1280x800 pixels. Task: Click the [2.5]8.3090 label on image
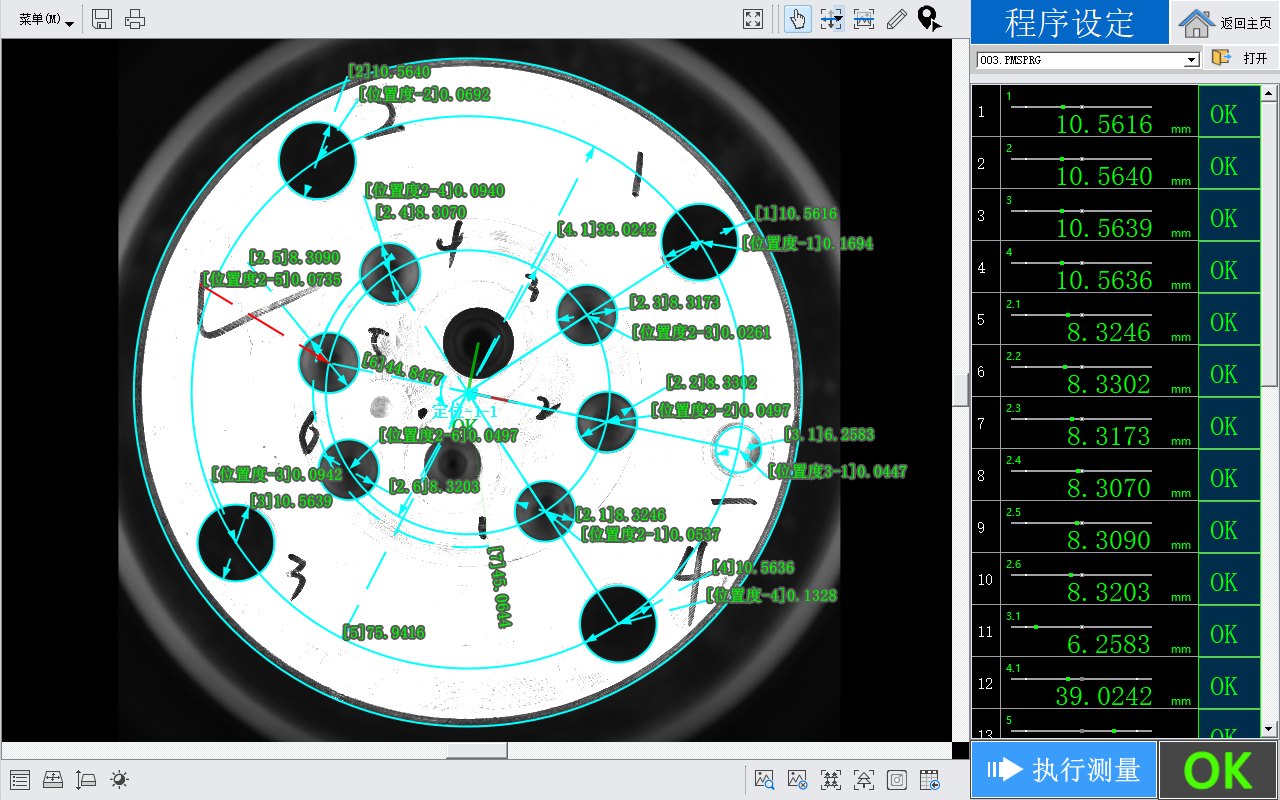tap(294, 258)
